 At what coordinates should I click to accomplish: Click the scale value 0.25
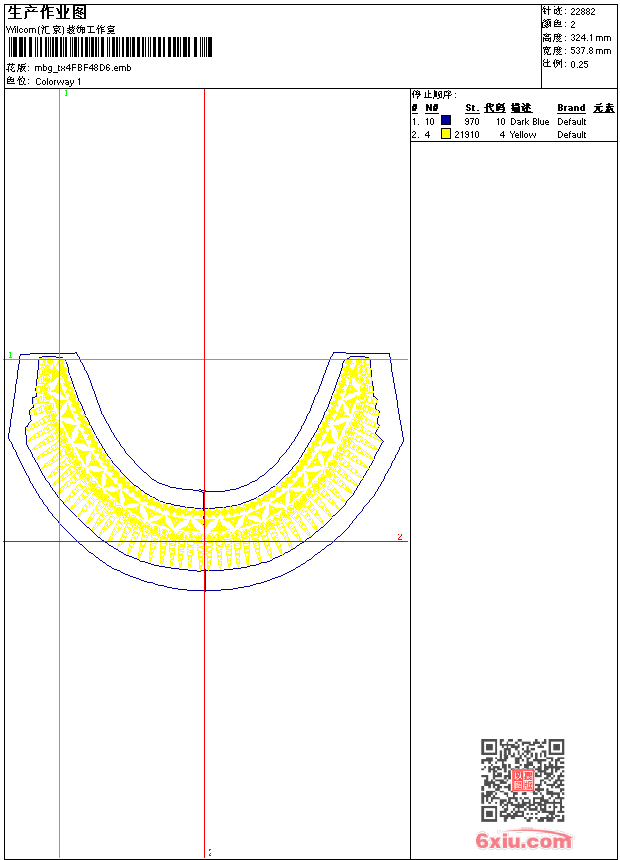click(x=579, y=64)
